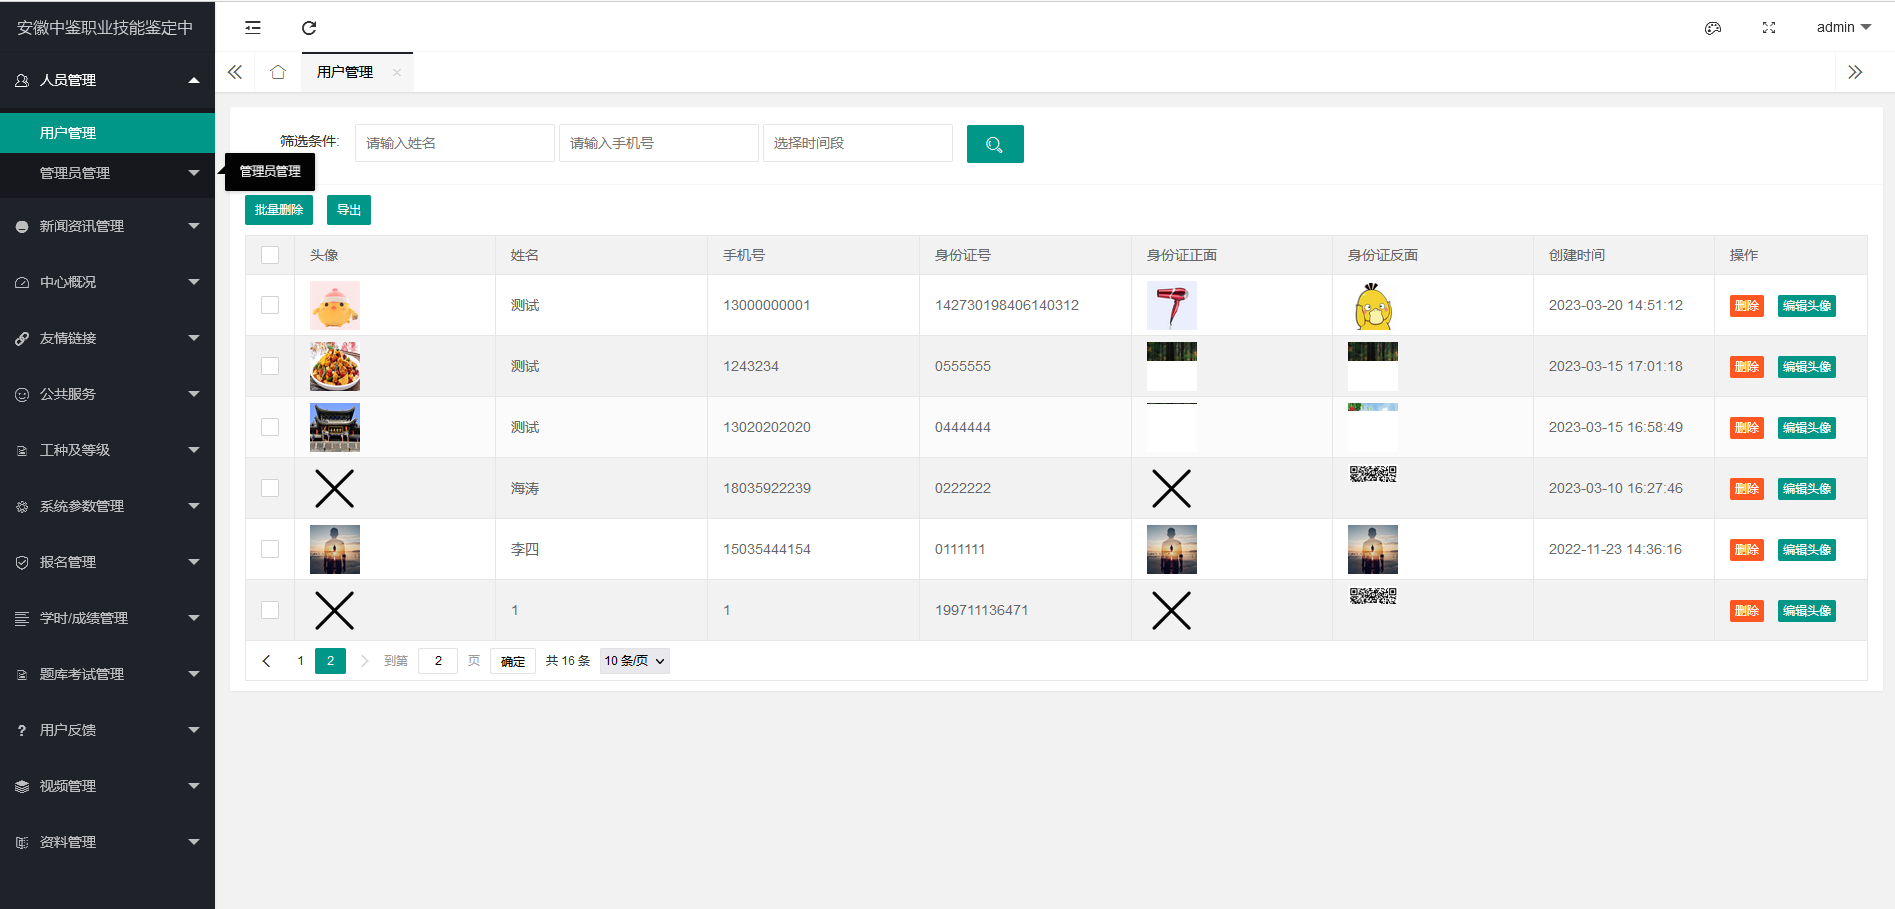The image size is (1895, 909).
Task: Select the checkbox for 李四 row
Action: [270, 549]
